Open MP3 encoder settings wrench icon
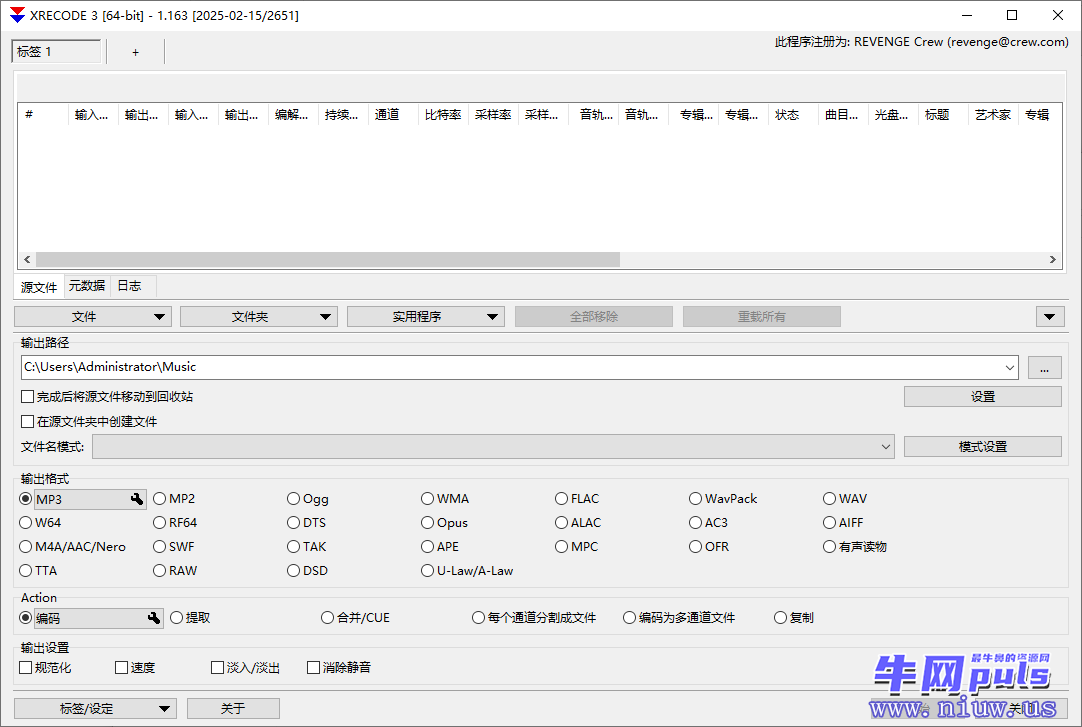The image size is (1082, 727). click(x=137, y=499)
